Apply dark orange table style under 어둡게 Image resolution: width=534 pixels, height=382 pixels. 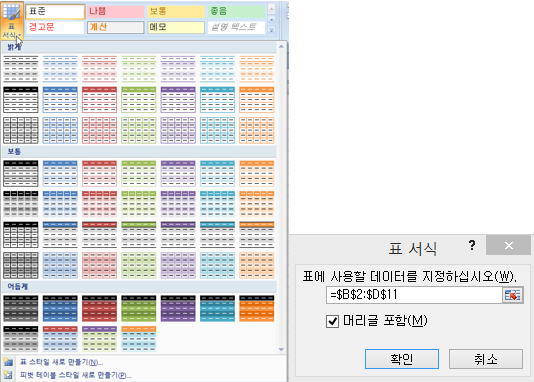pos(256,308)
